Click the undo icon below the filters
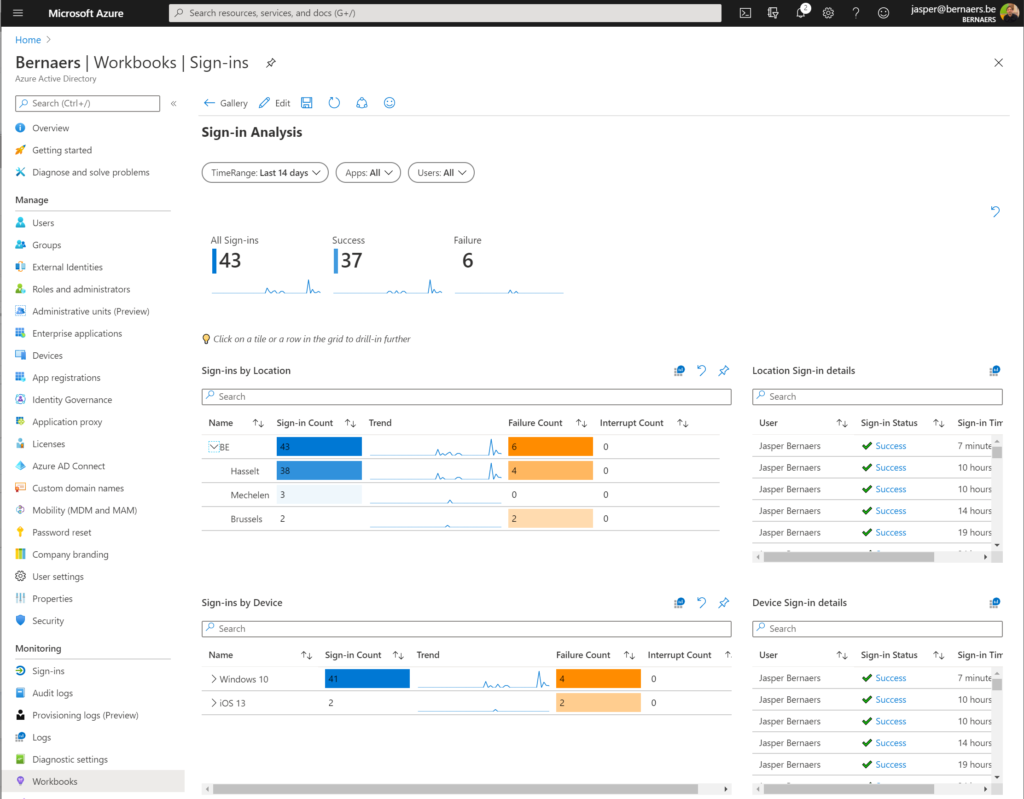 coord(995,211)
